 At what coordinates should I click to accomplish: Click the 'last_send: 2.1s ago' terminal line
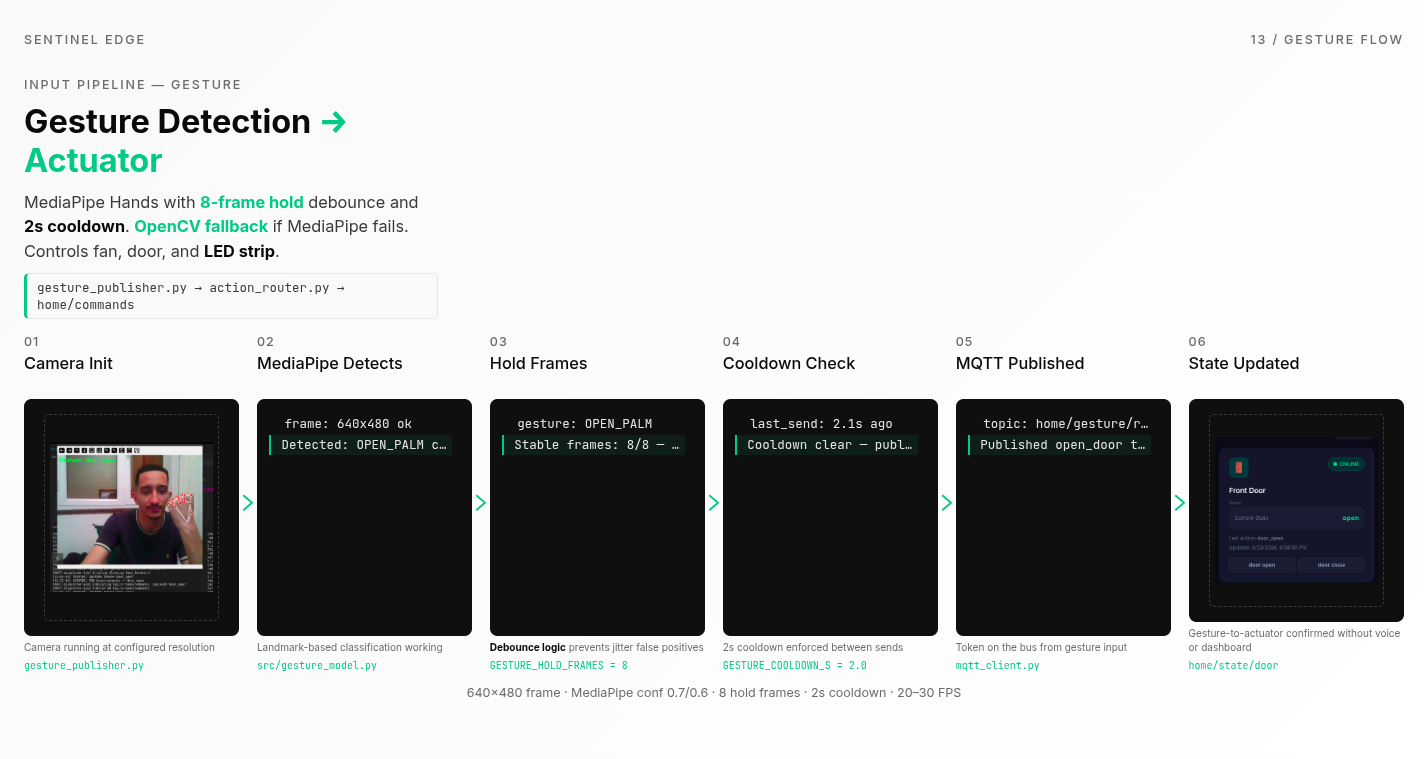click(821, 424)
